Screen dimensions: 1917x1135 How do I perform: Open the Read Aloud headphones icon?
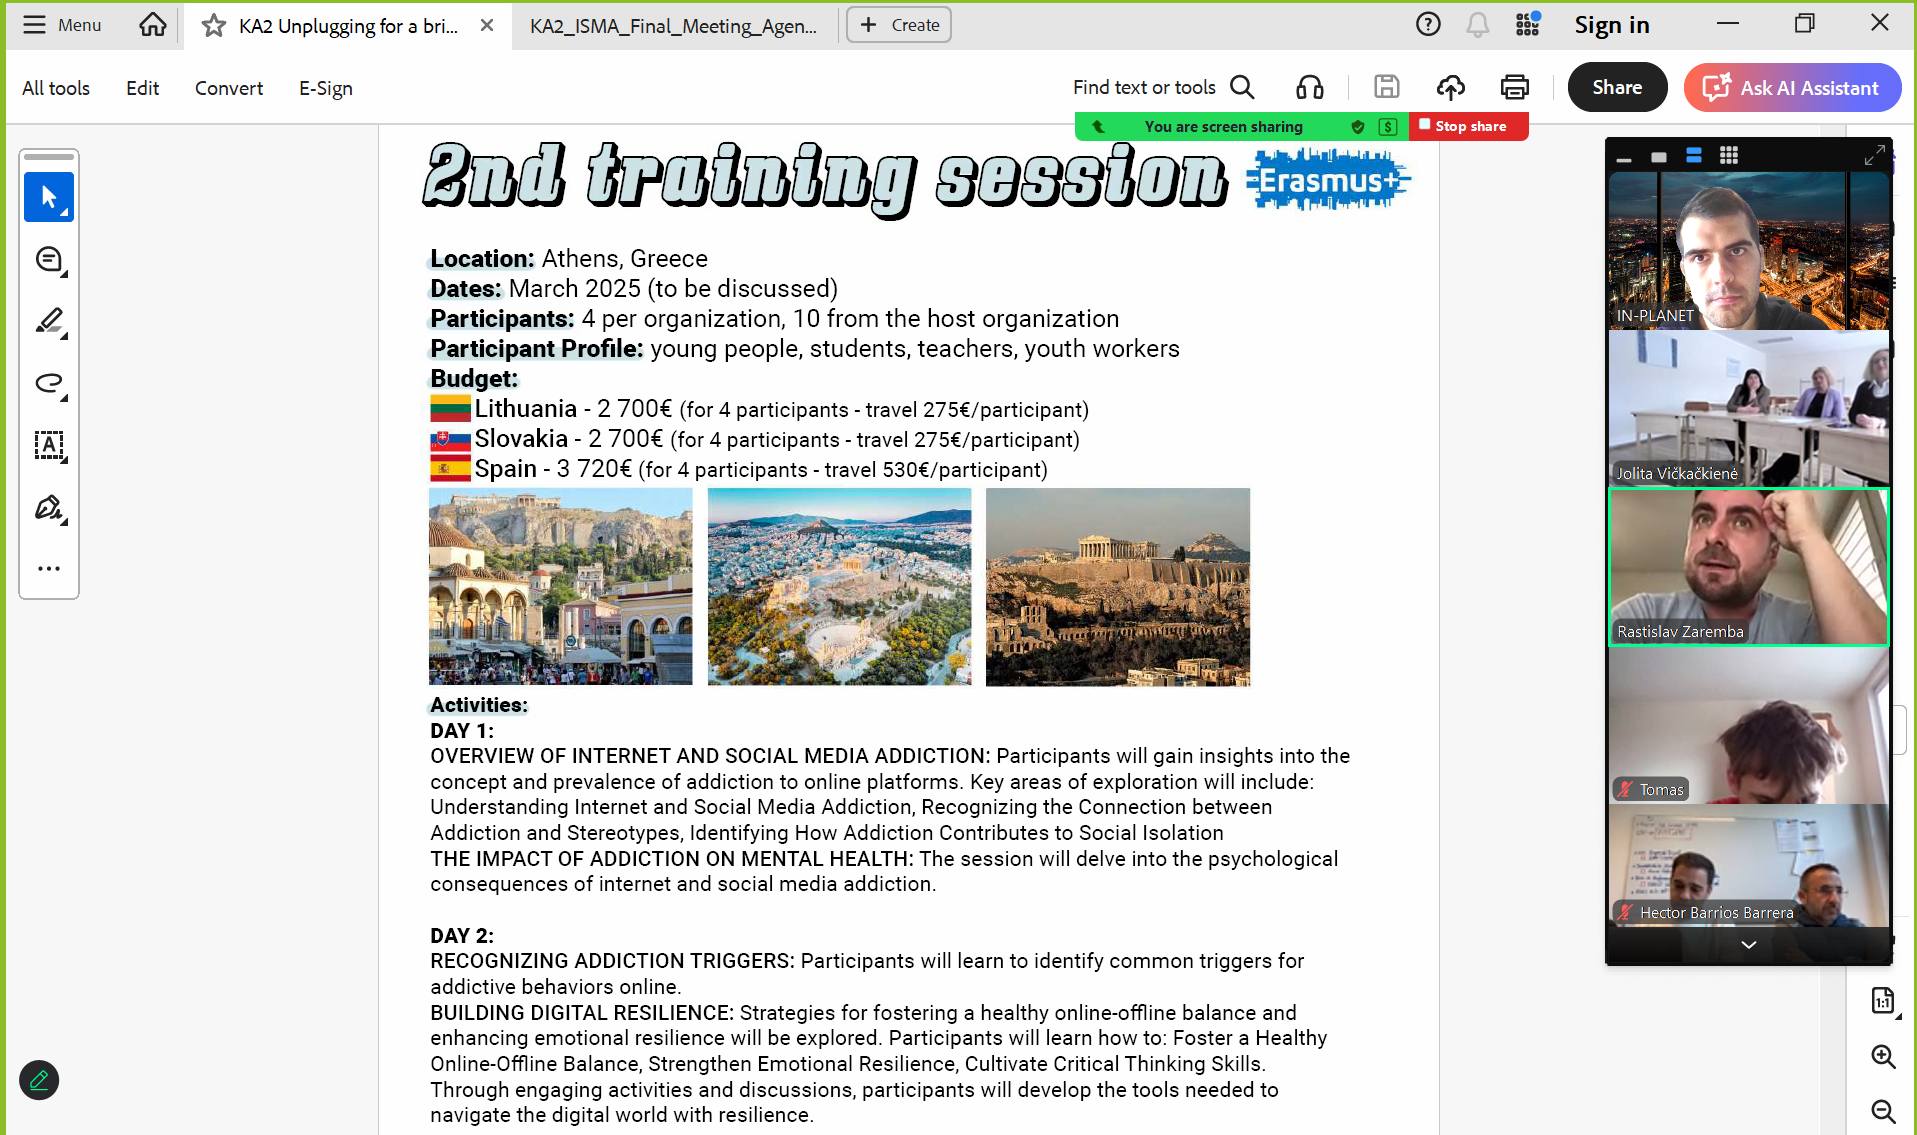click(x=1309, y=88)
